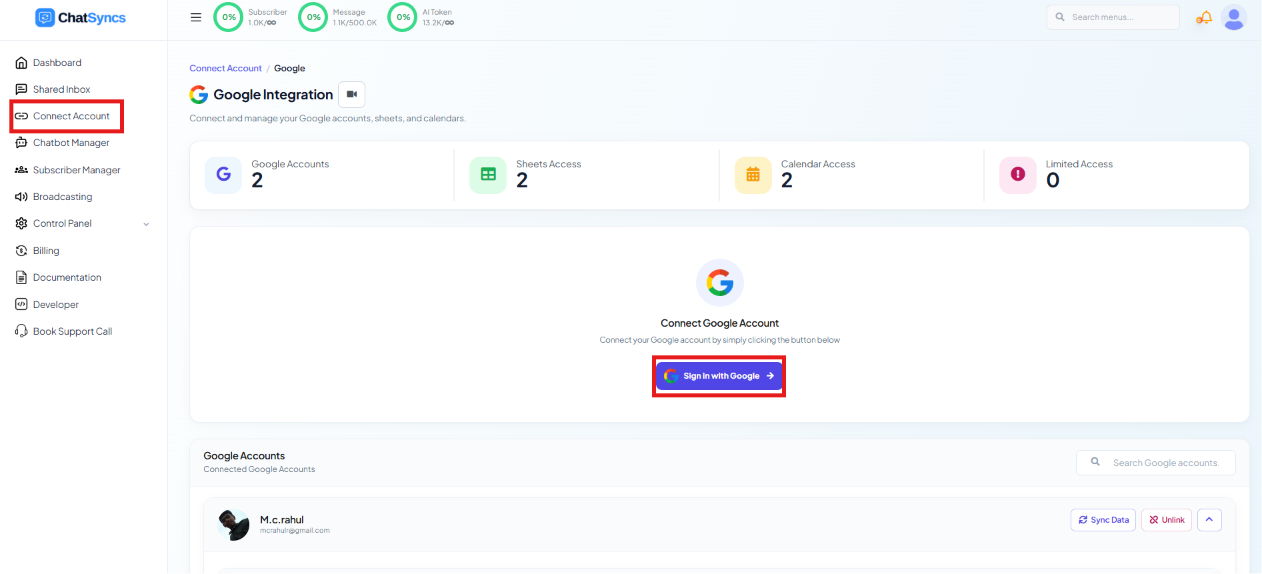
Task: Click the Calendar Access calendar icon
Action: [x=753, y=174]
